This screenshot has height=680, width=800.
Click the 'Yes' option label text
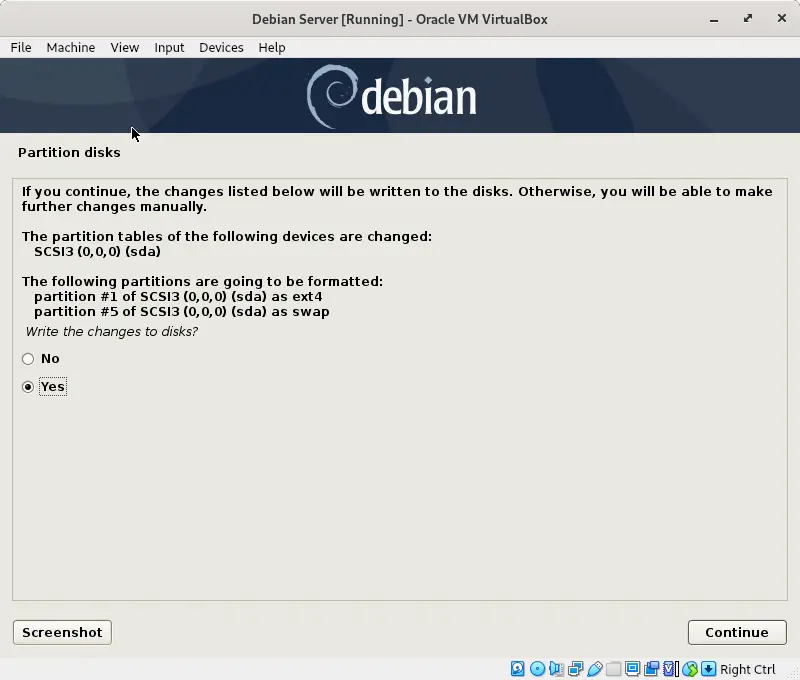(x=53, y=387)
